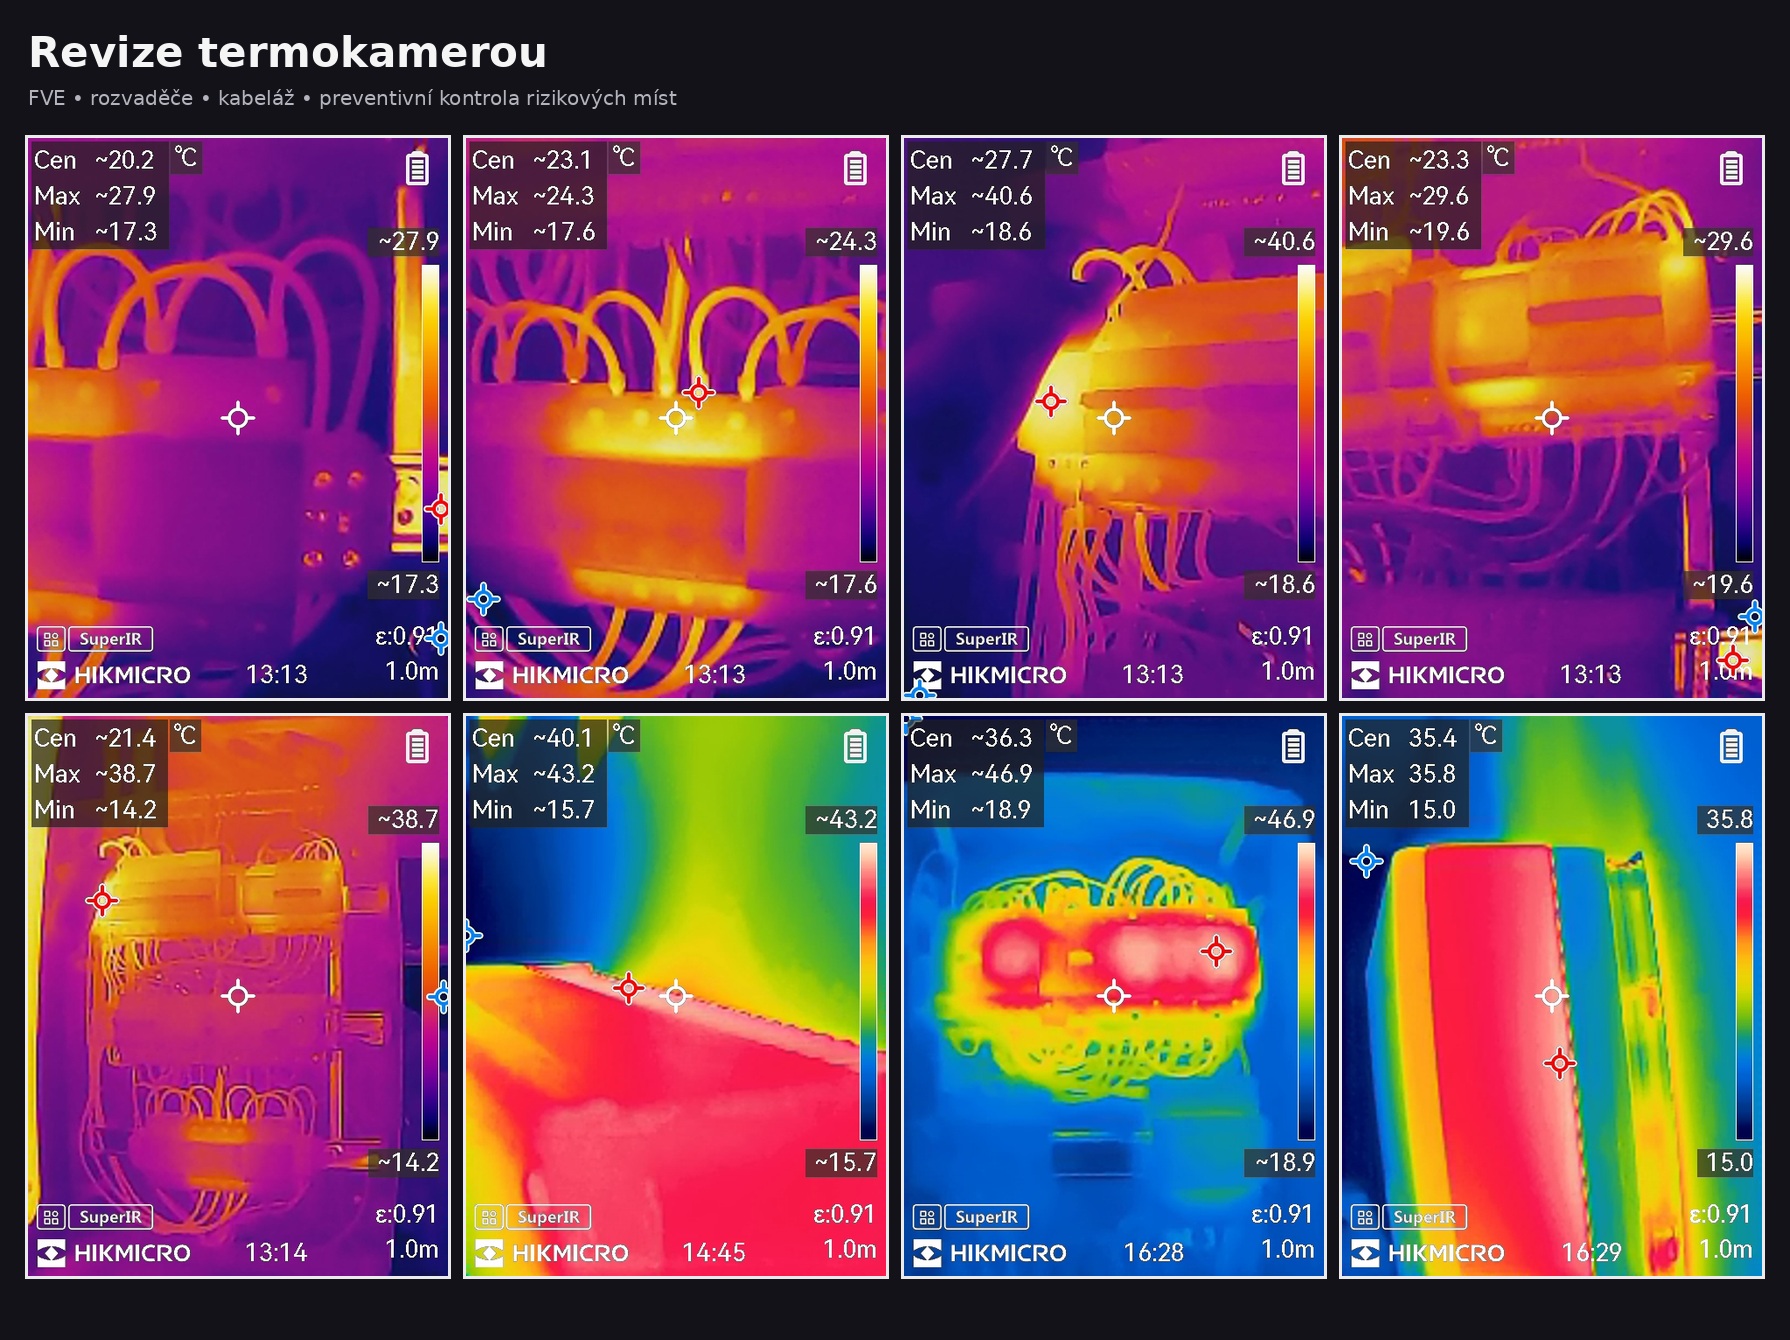
Task: Click the battery icon in the 14:45 thermal image
Action: pyautogui.click(x=854, y=747)
